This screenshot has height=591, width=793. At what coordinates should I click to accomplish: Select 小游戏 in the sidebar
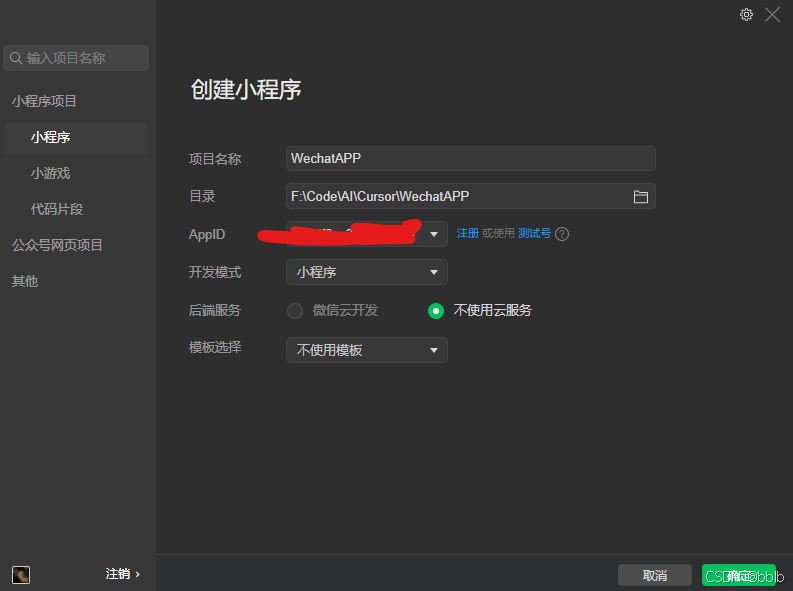coord(51,173)
